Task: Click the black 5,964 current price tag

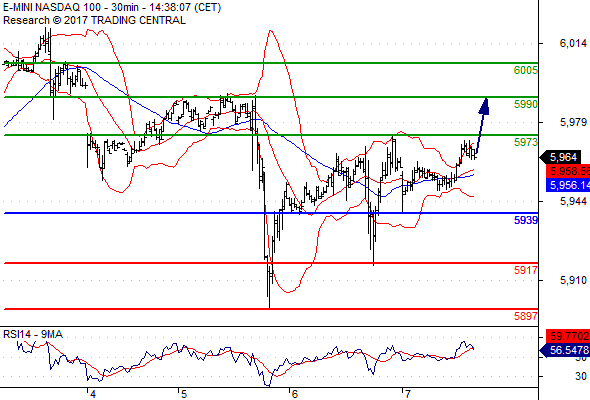Action: [561, 157]
